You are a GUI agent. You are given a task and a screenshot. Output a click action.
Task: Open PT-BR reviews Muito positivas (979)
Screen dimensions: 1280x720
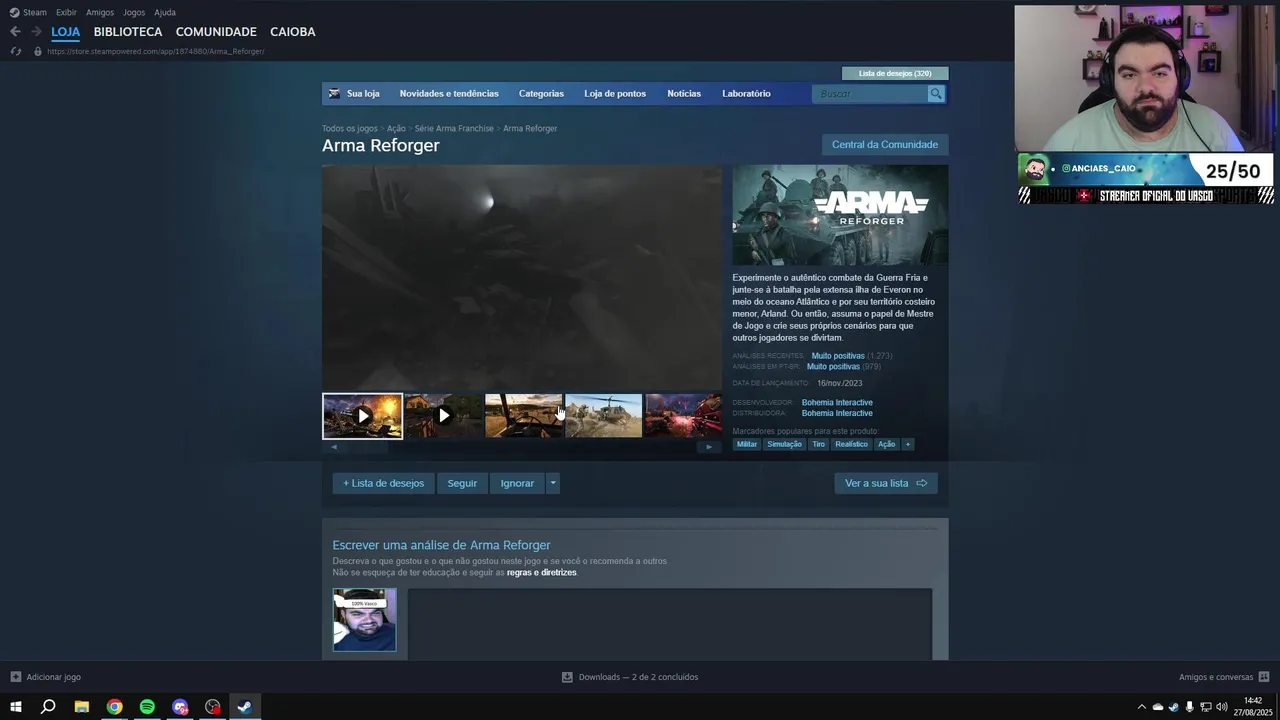pyautogui.click(x=833, y=367)
